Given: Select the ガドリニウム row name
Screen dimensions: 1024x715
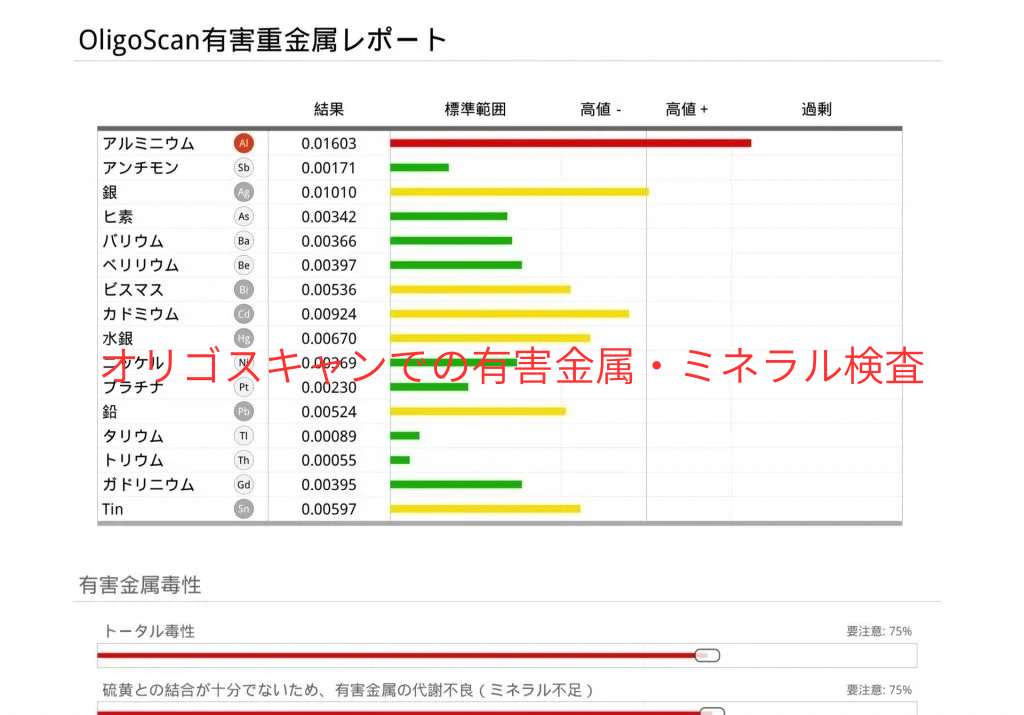Looking at the screenshot, I should (x=148, y=485).
